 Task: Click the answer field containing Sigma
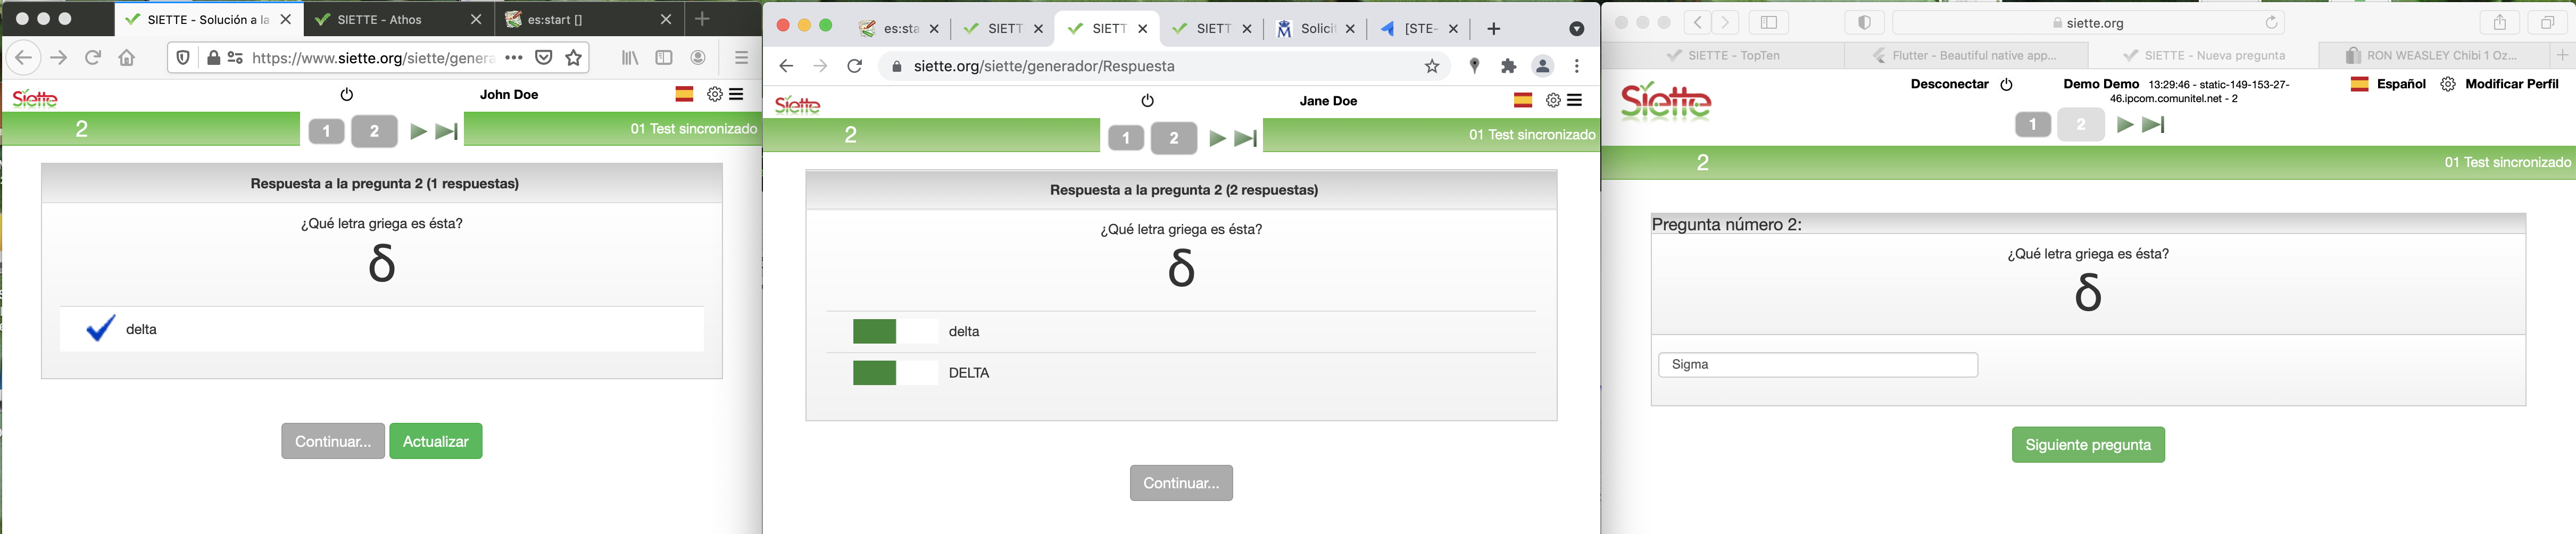coord(1817,365)
